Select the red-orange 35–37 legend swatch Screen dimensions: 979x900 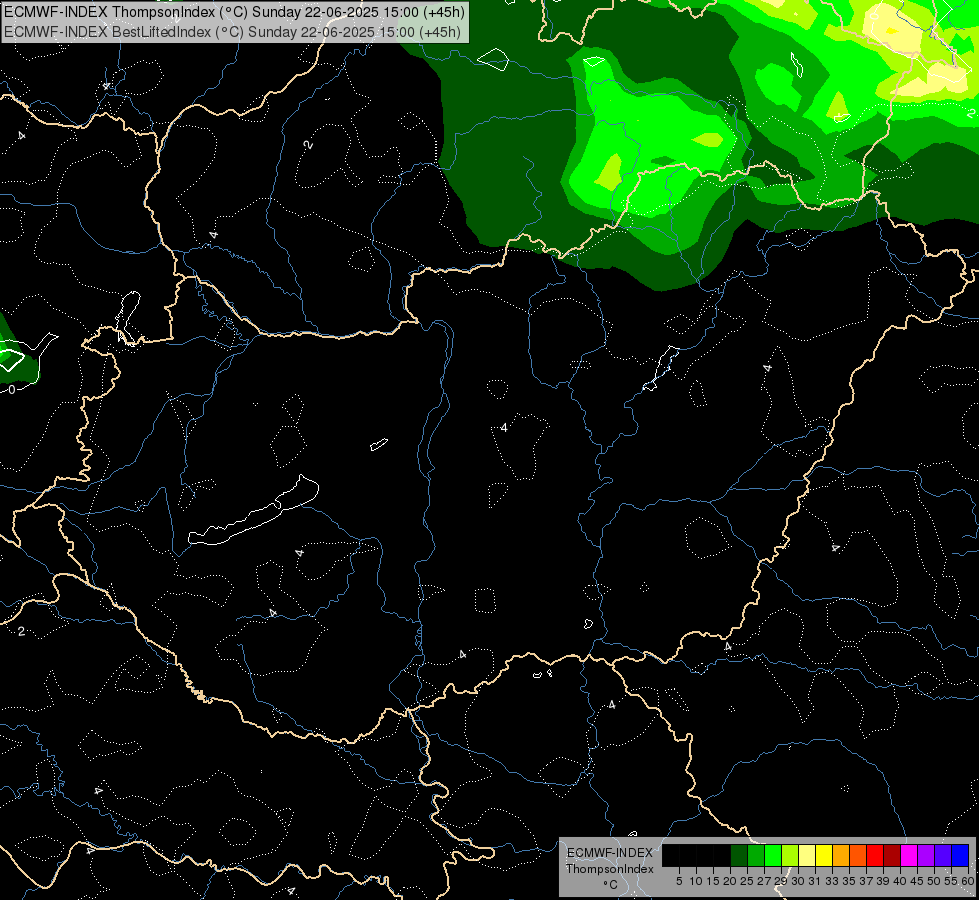coord(858,856)
